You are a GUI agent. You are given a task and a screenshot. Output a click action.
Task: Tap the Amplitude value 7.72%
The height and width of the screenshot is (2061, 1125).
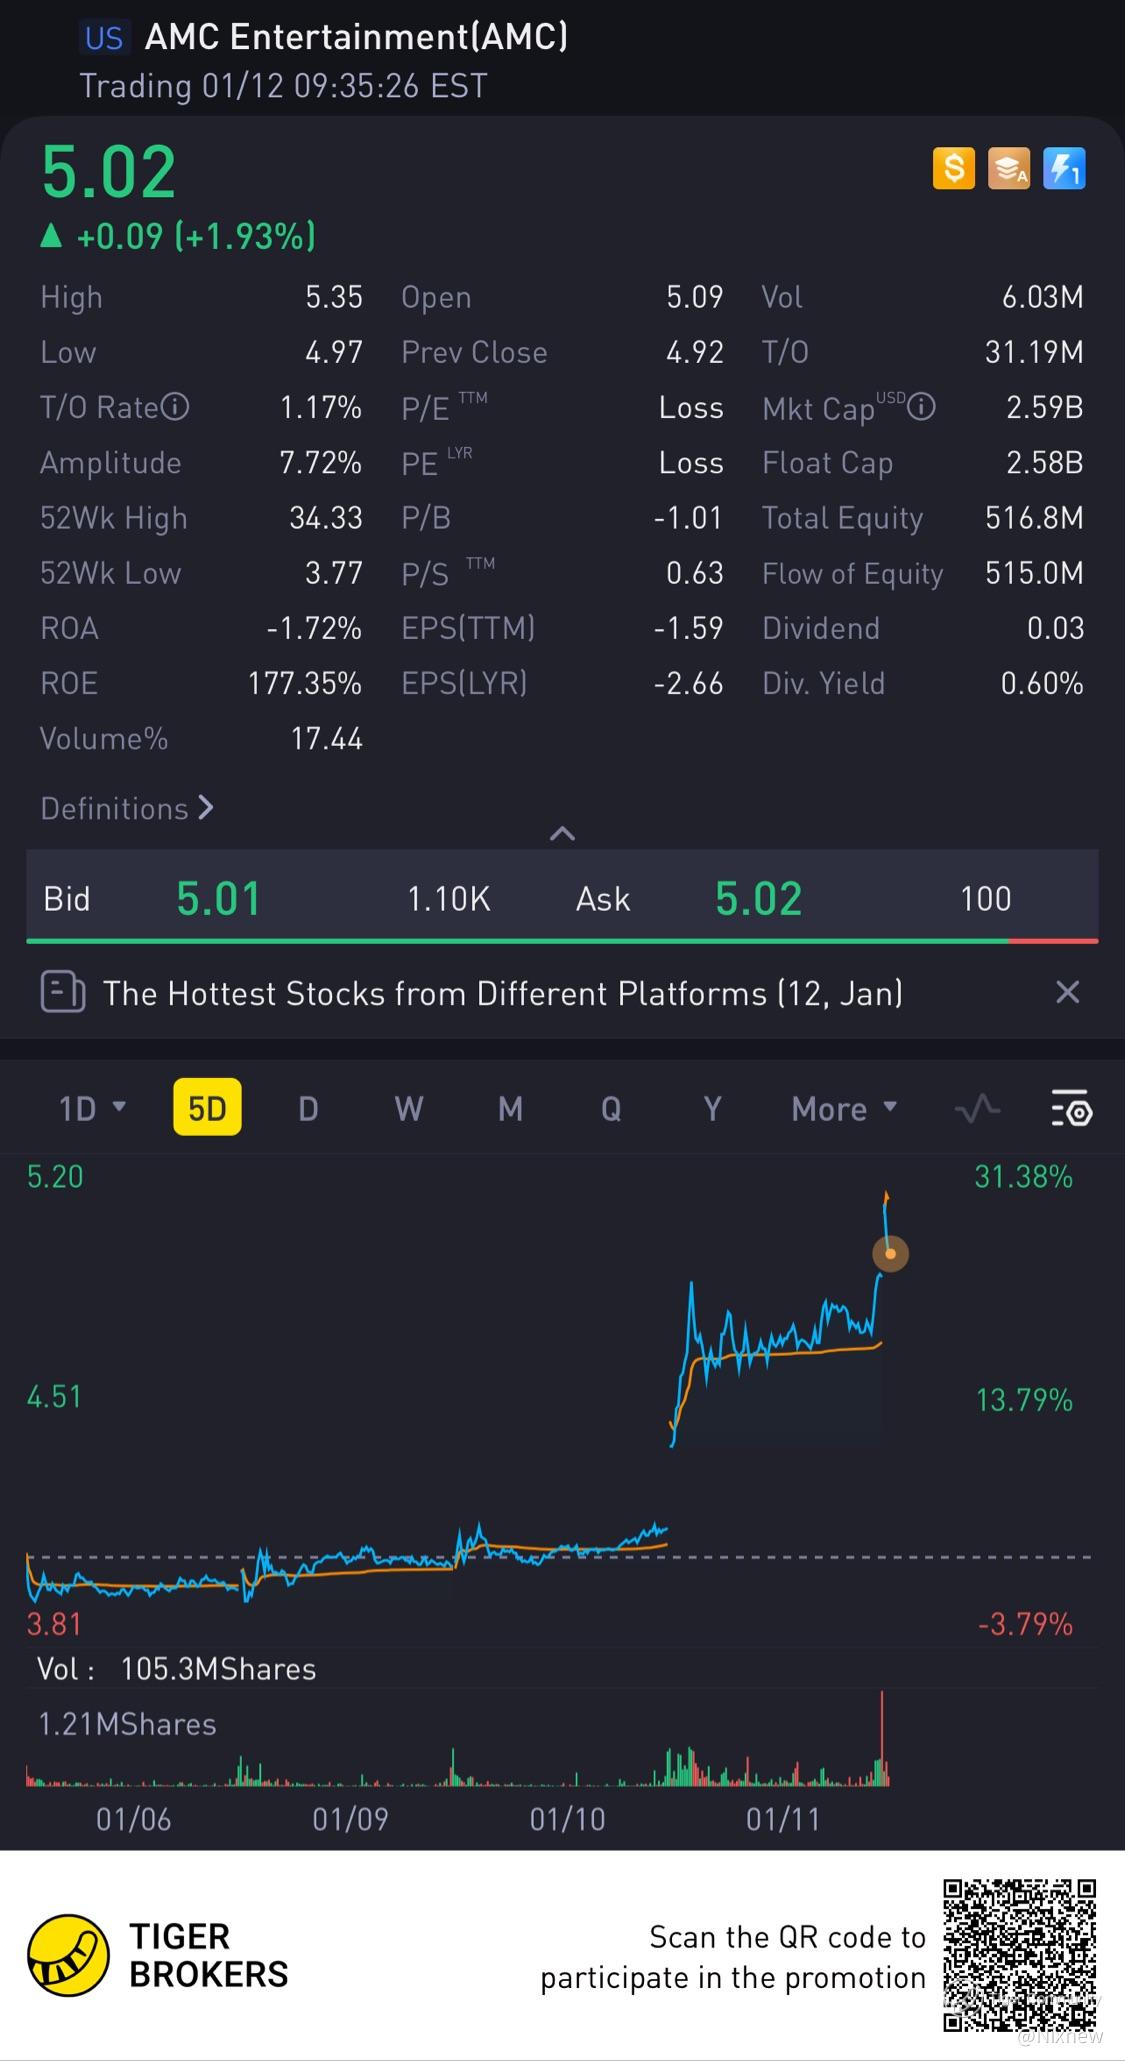(x=320, y=462)
